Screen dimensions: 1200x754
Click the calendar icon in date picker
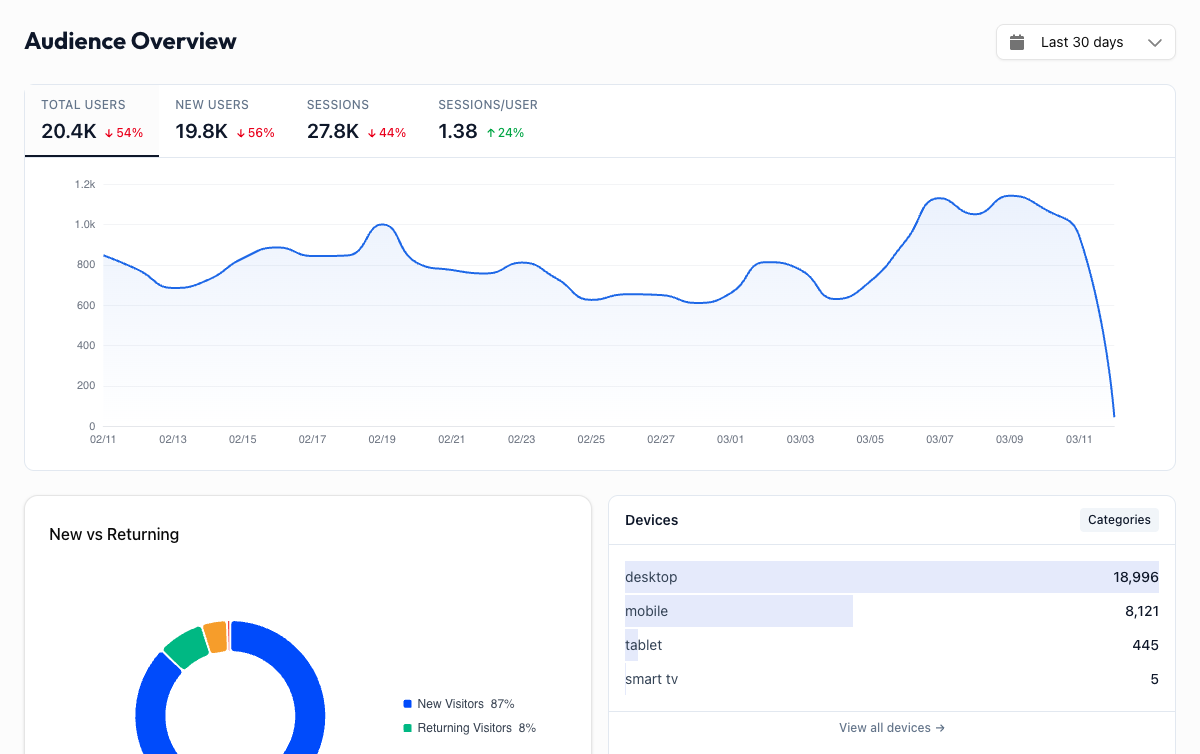(1017, 42)
